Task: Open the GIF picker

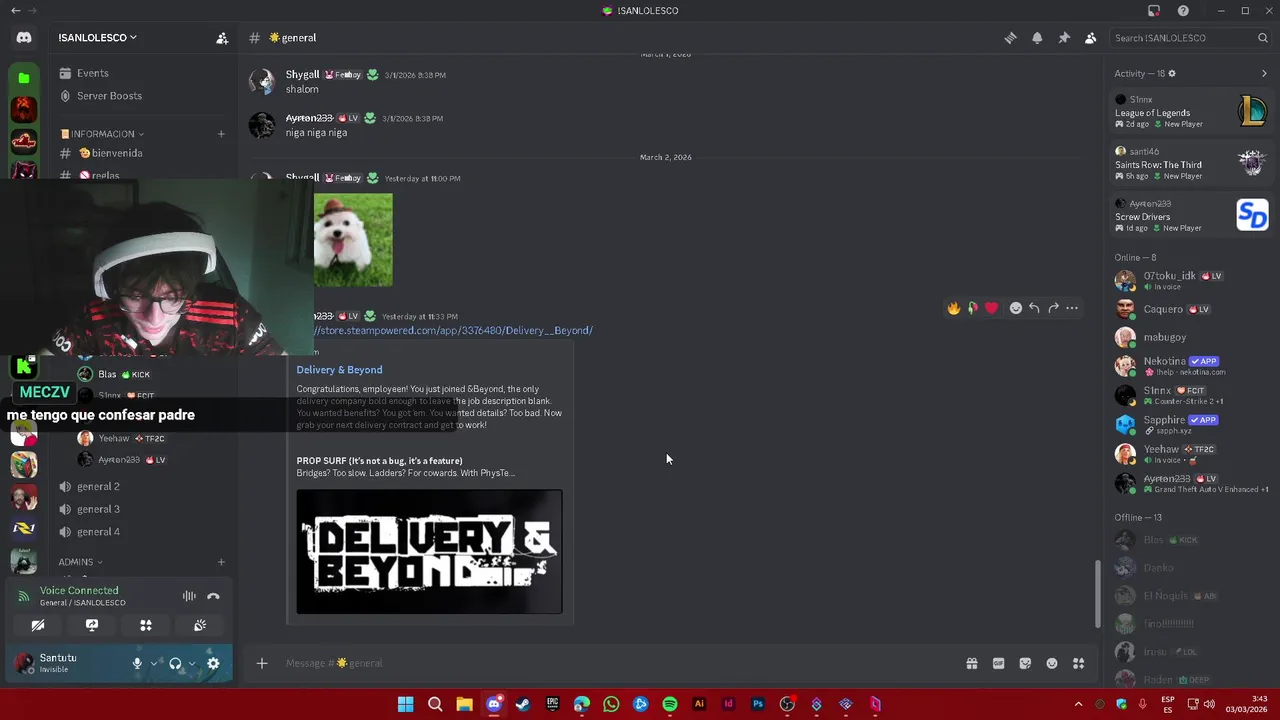Action: [998, 663]
